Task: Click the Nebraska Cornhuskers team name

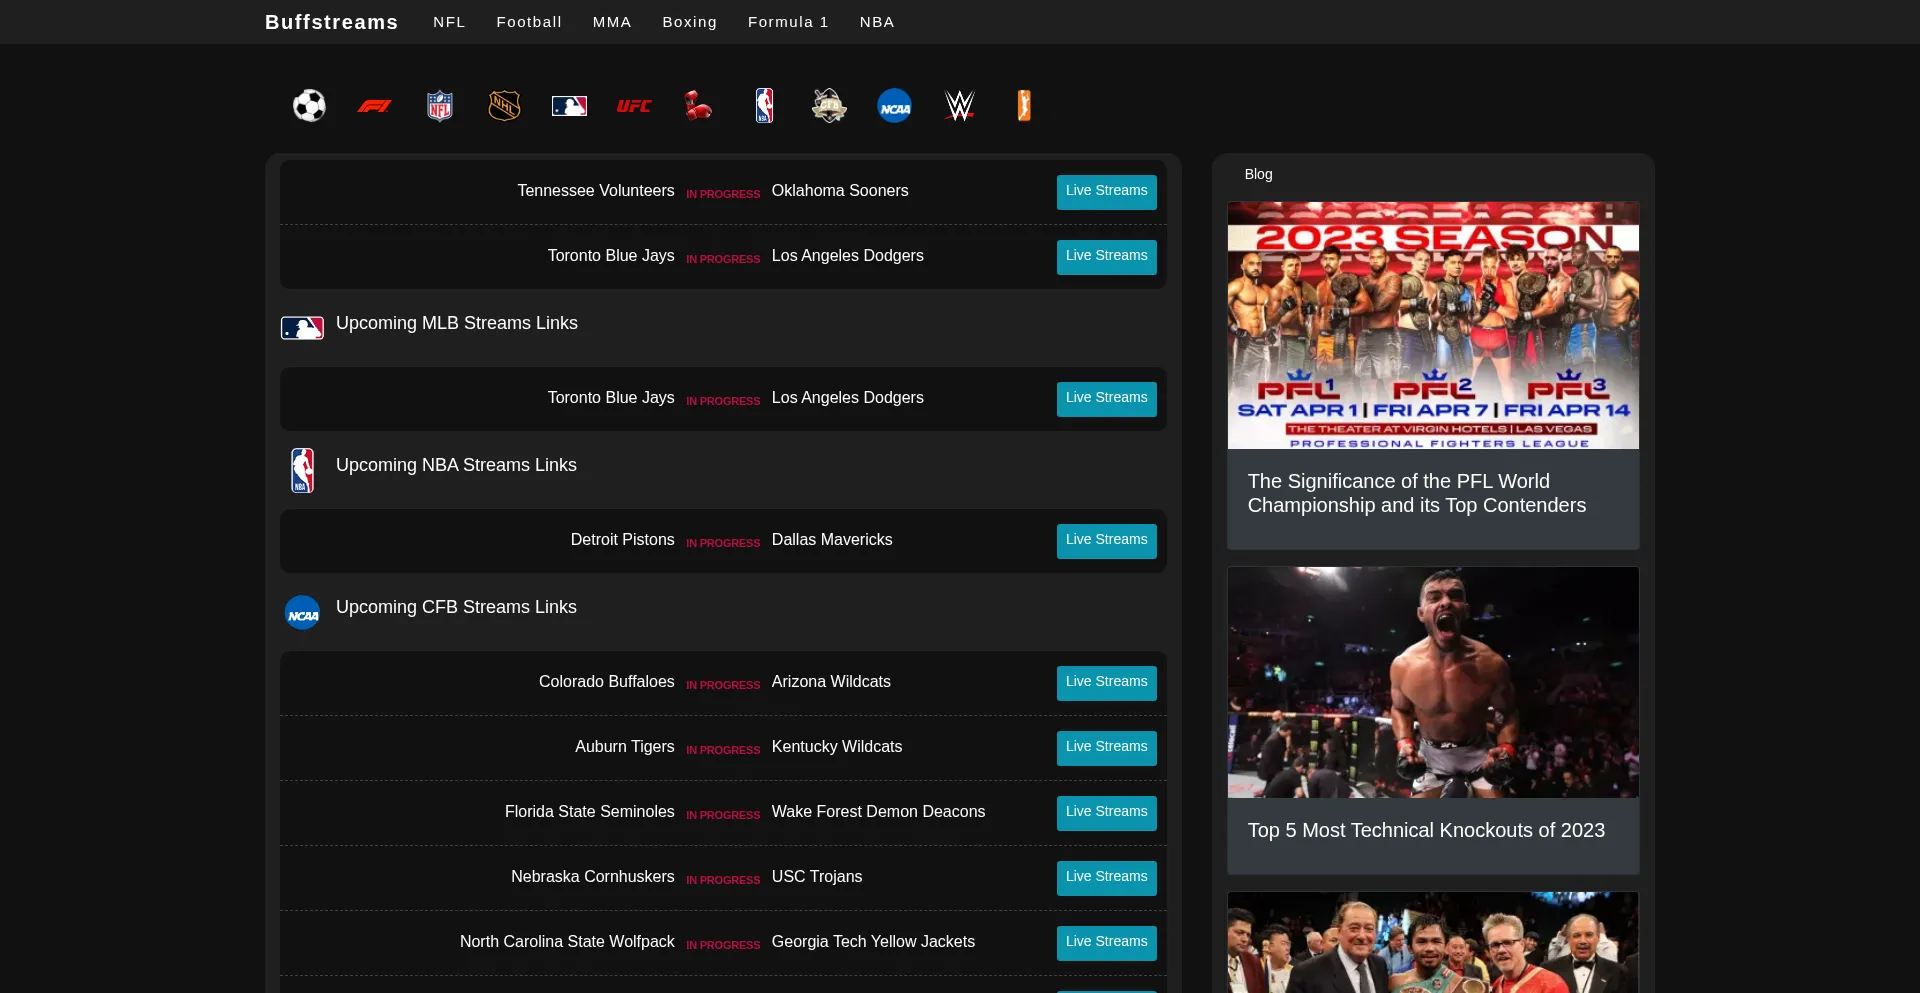Action: pyautogui.click(x=593, y=877)
